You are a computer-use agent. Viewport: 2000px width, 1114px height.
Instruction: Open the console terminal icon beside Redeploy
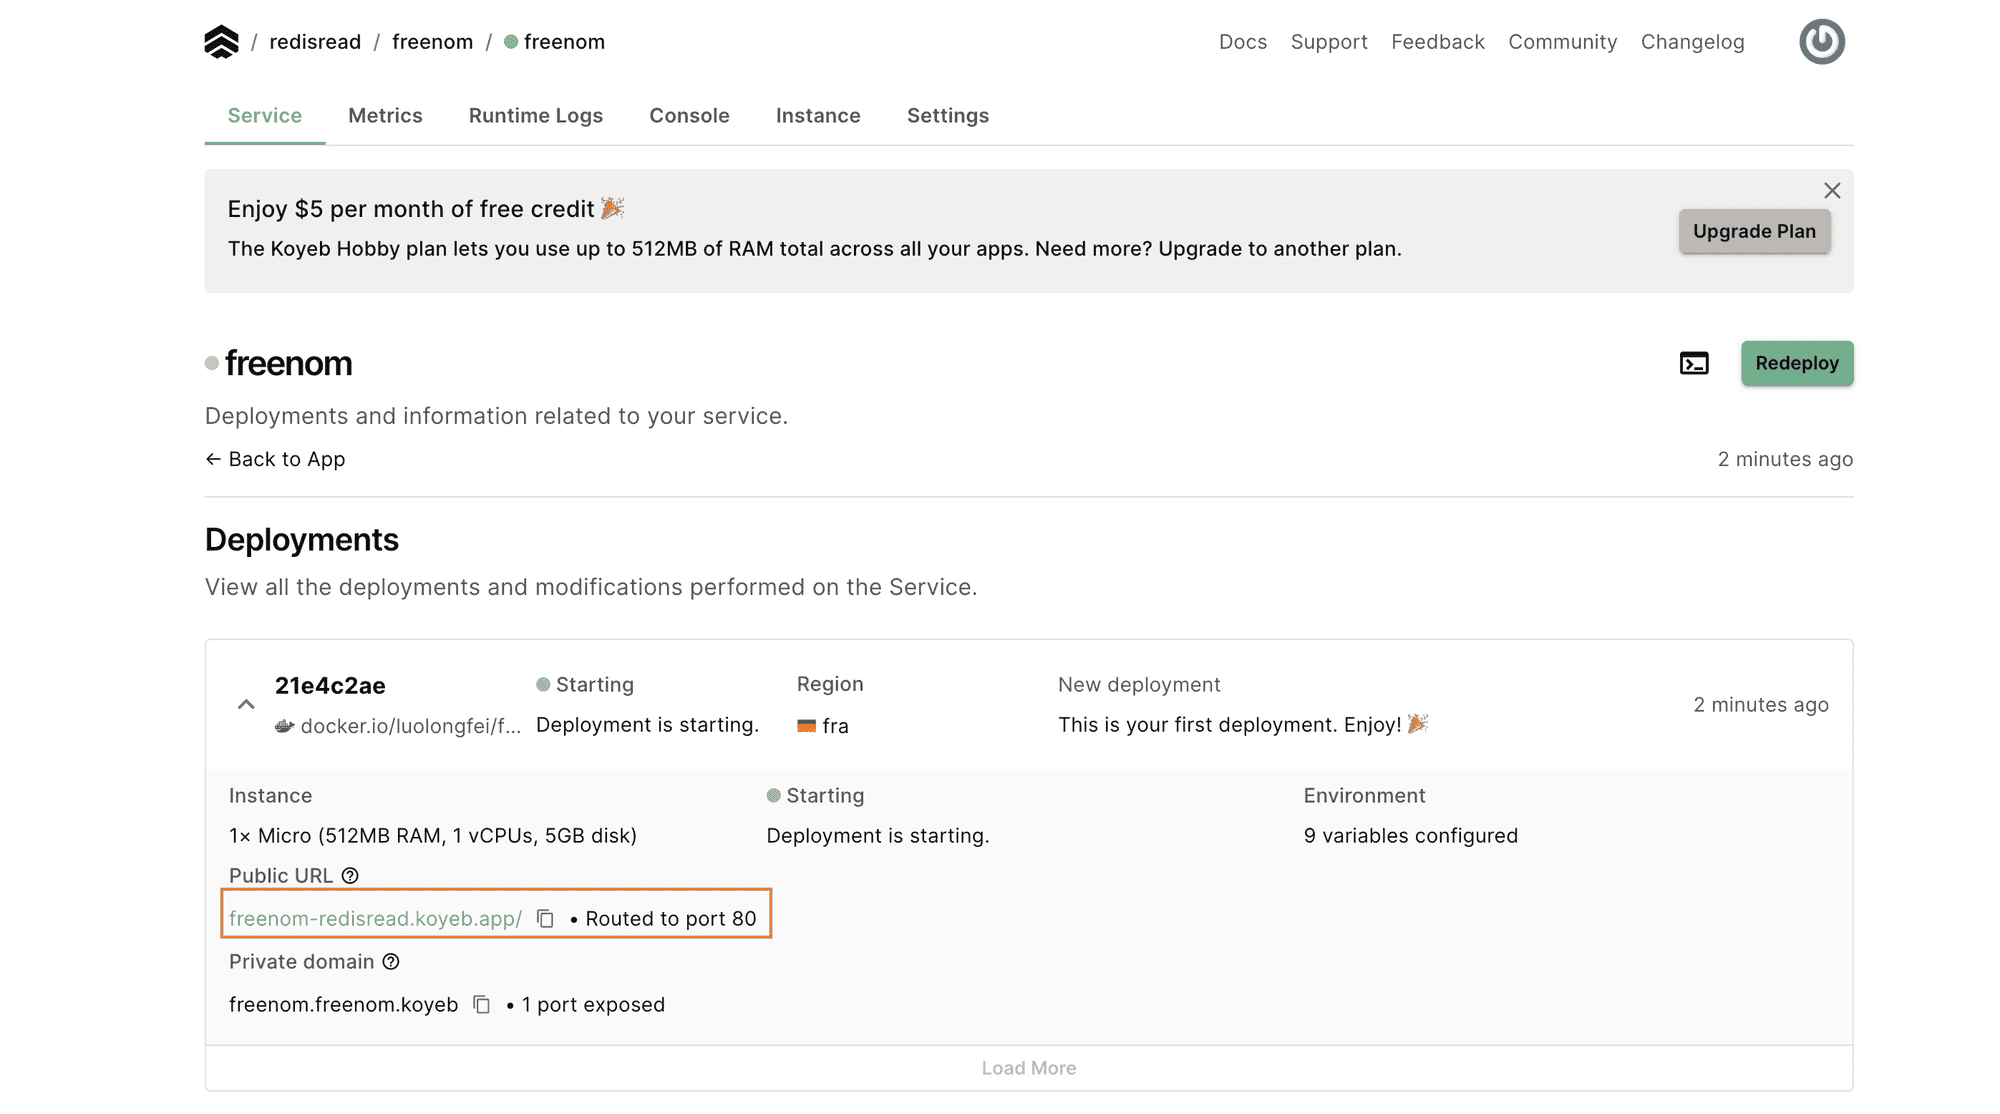click(x=1694, y=363)
